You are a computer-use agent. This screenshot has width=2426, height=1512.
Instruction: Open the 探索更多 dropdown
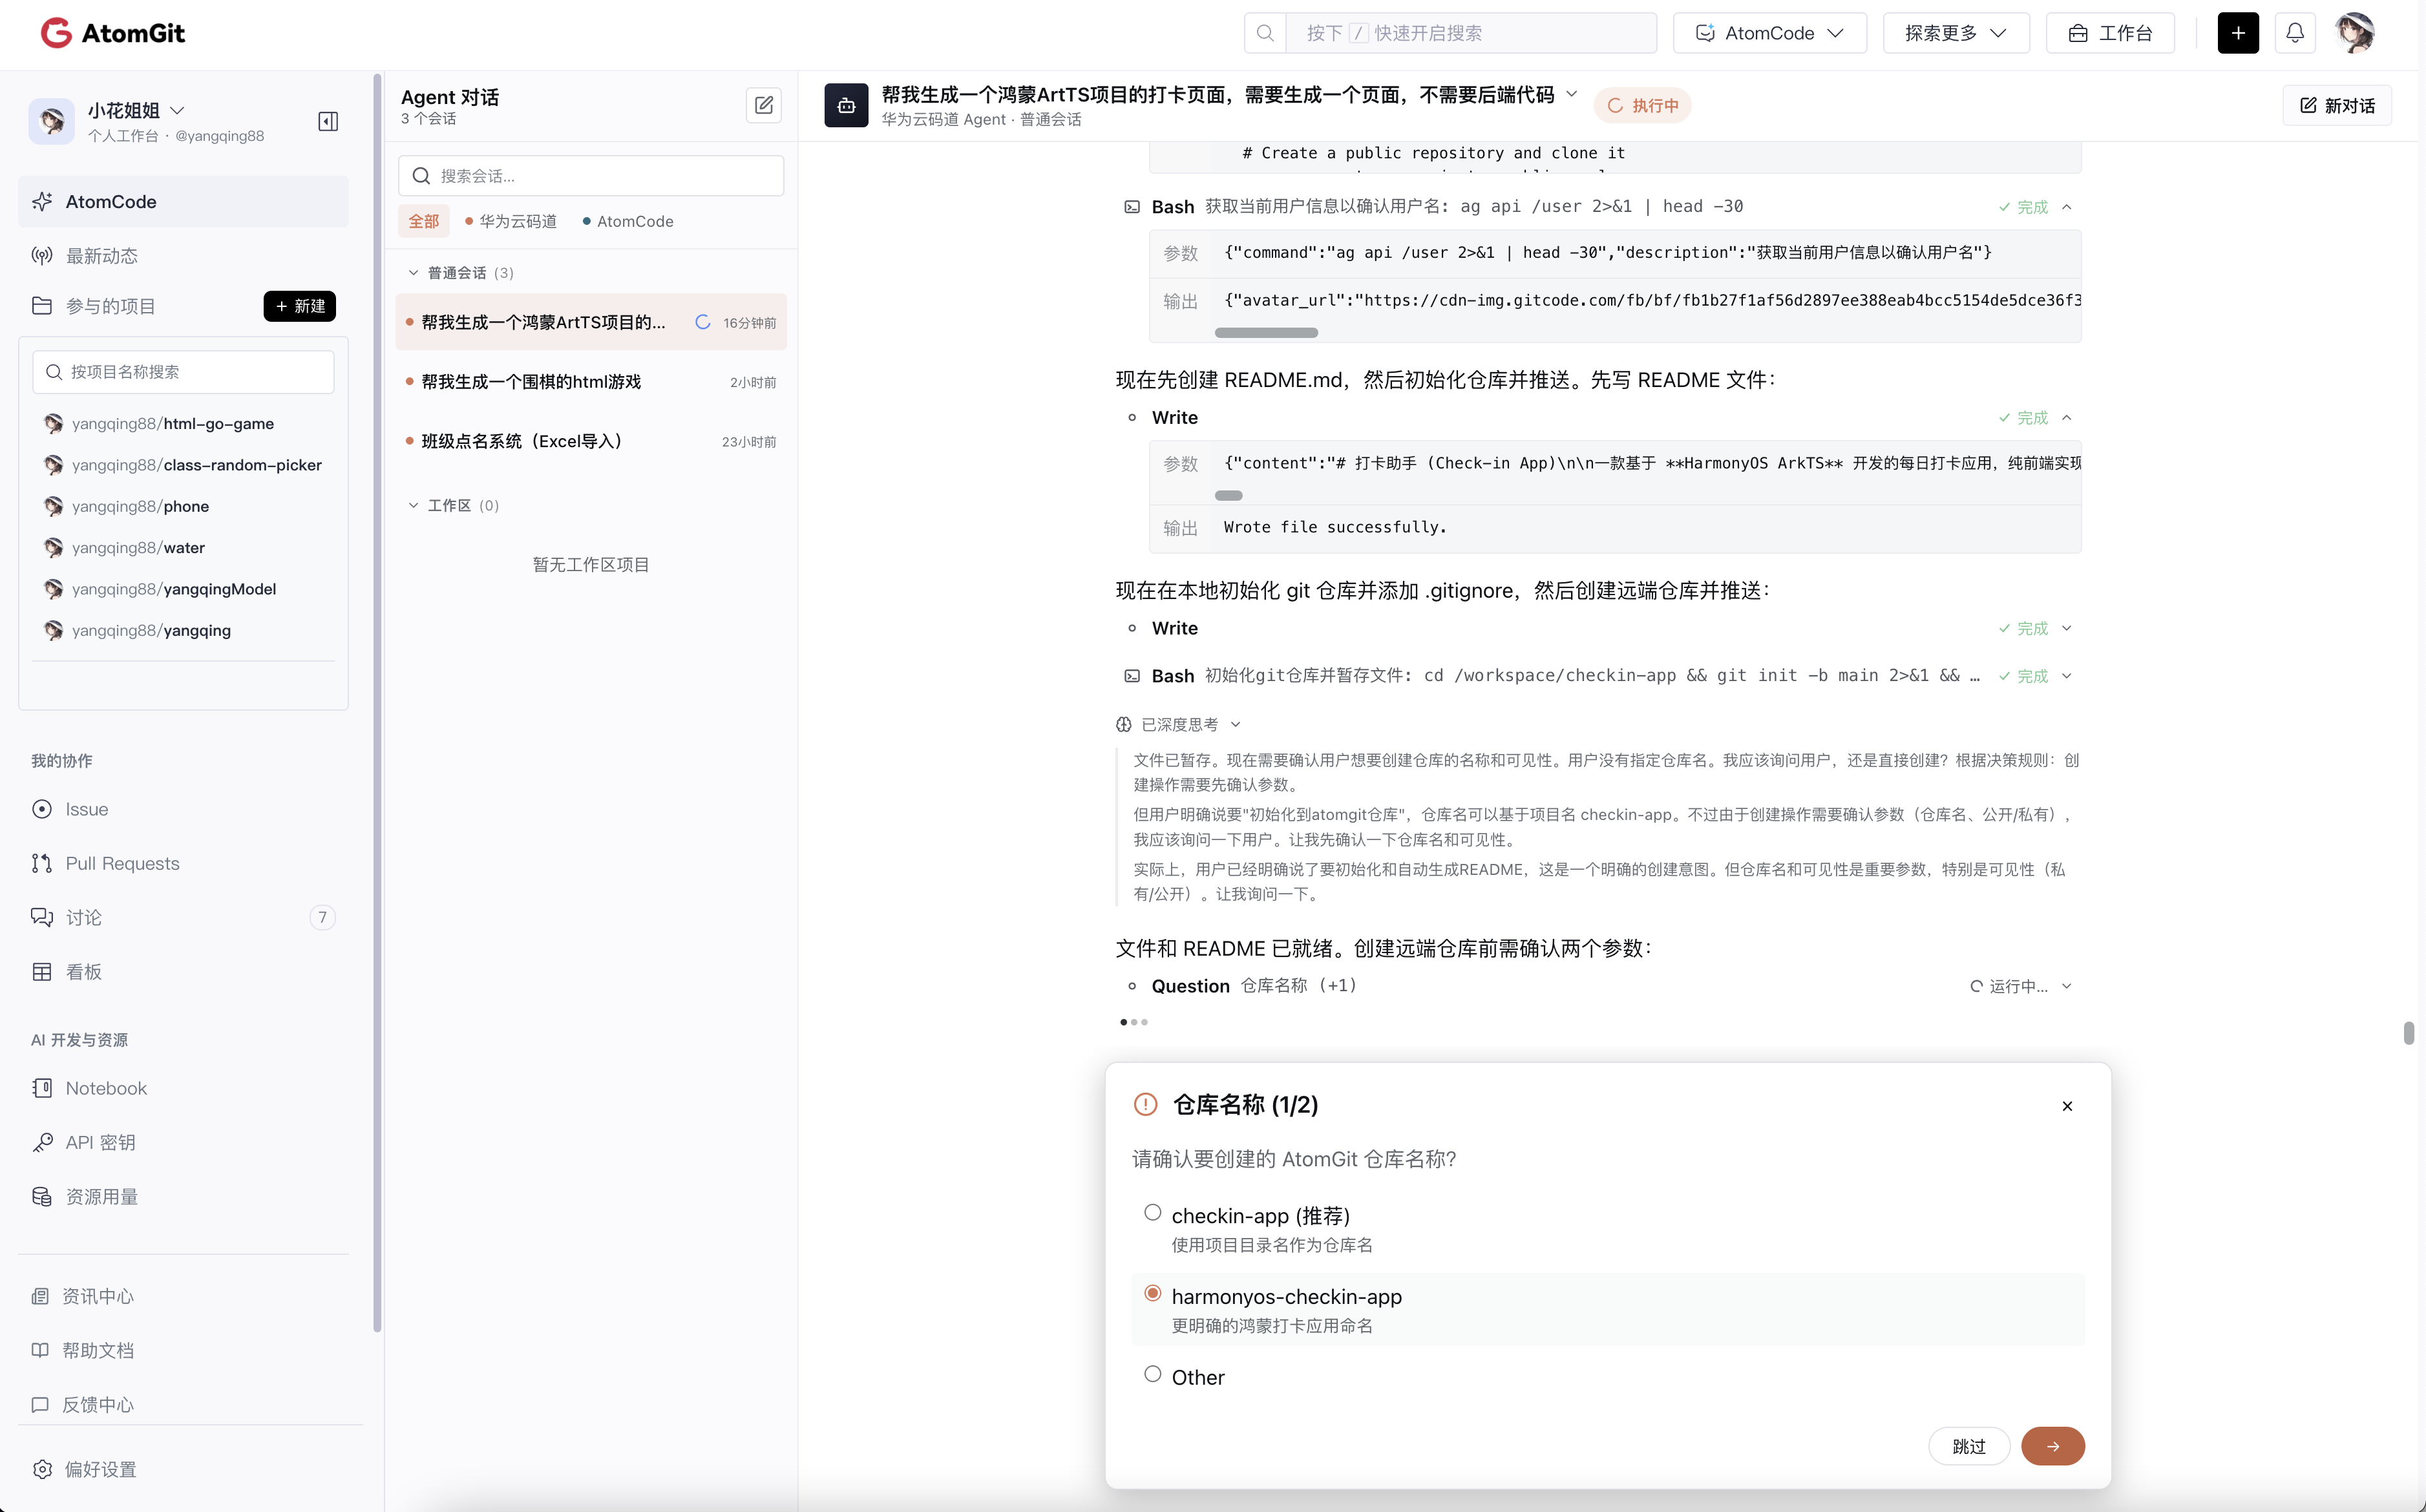pyautogui.click(x=1956, y=33)
